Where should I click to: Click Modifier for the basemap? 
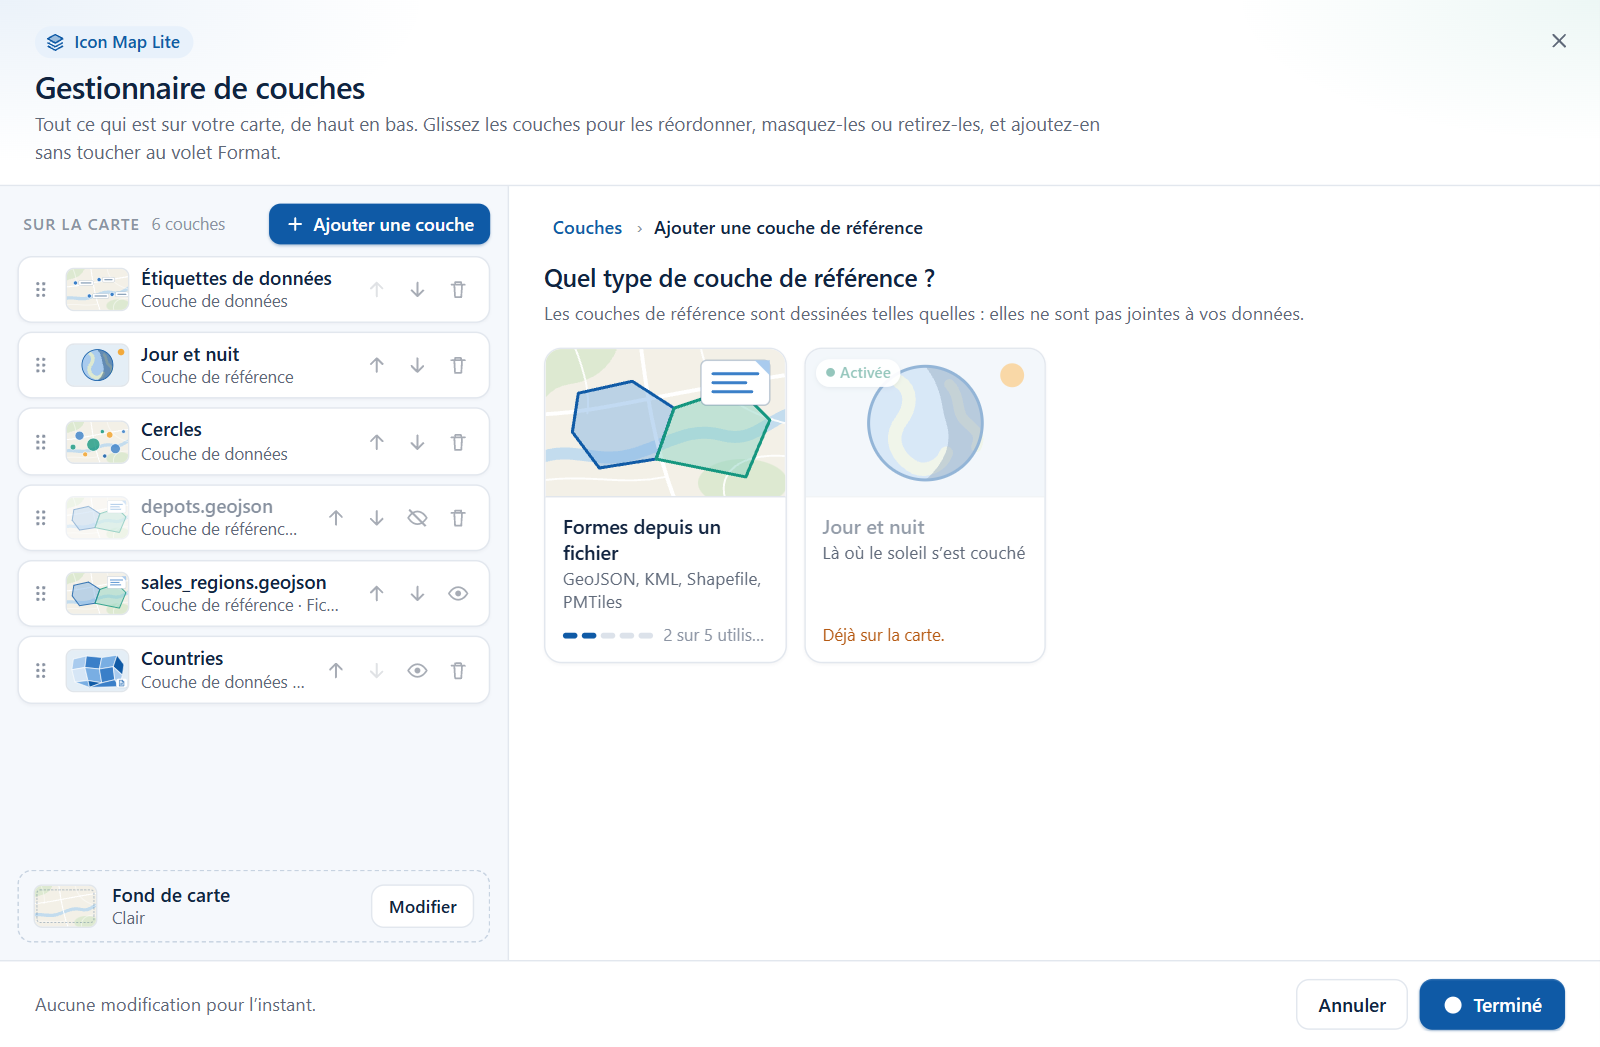pyautogui.click(x=423, y=907)
